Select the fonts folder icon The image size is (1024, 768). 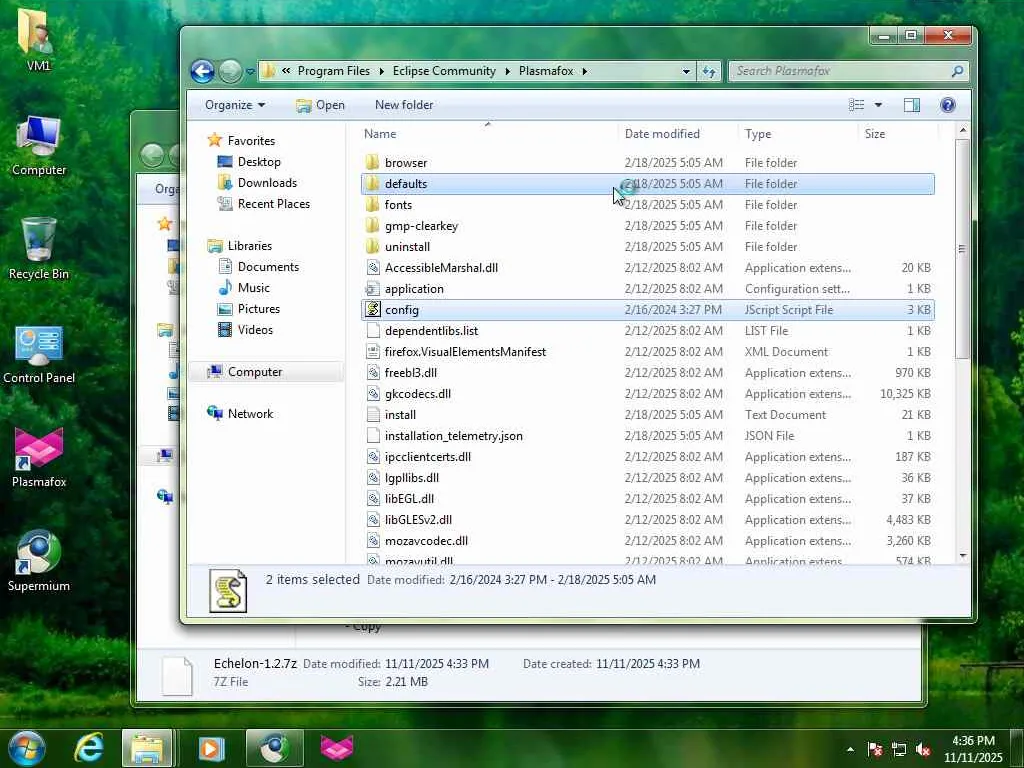tap(372, 204)
